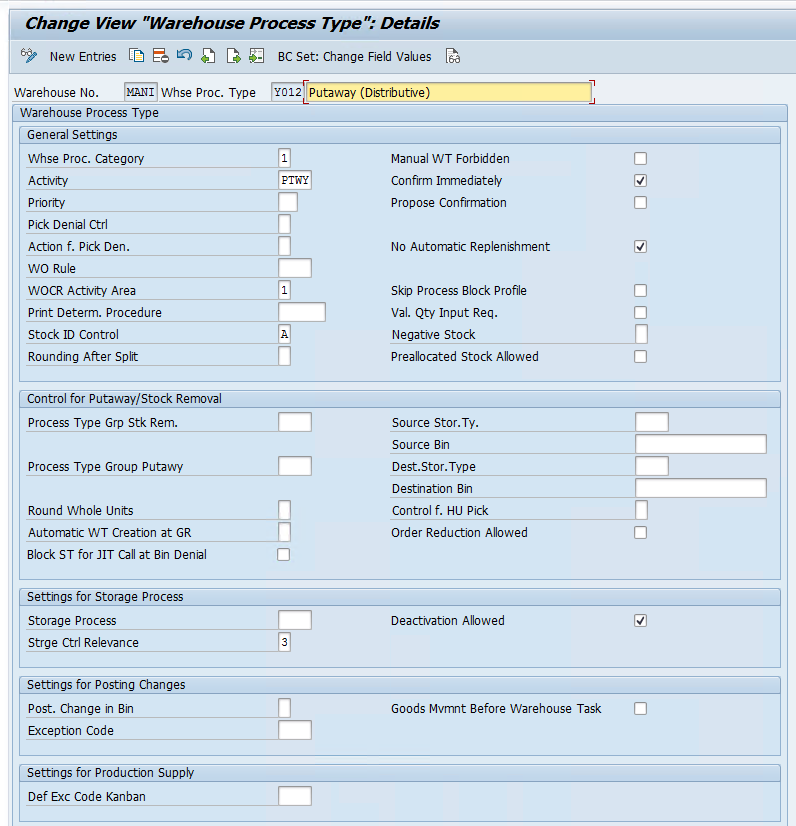Click Source Stor.Ty. field

[x=652, y=422]
